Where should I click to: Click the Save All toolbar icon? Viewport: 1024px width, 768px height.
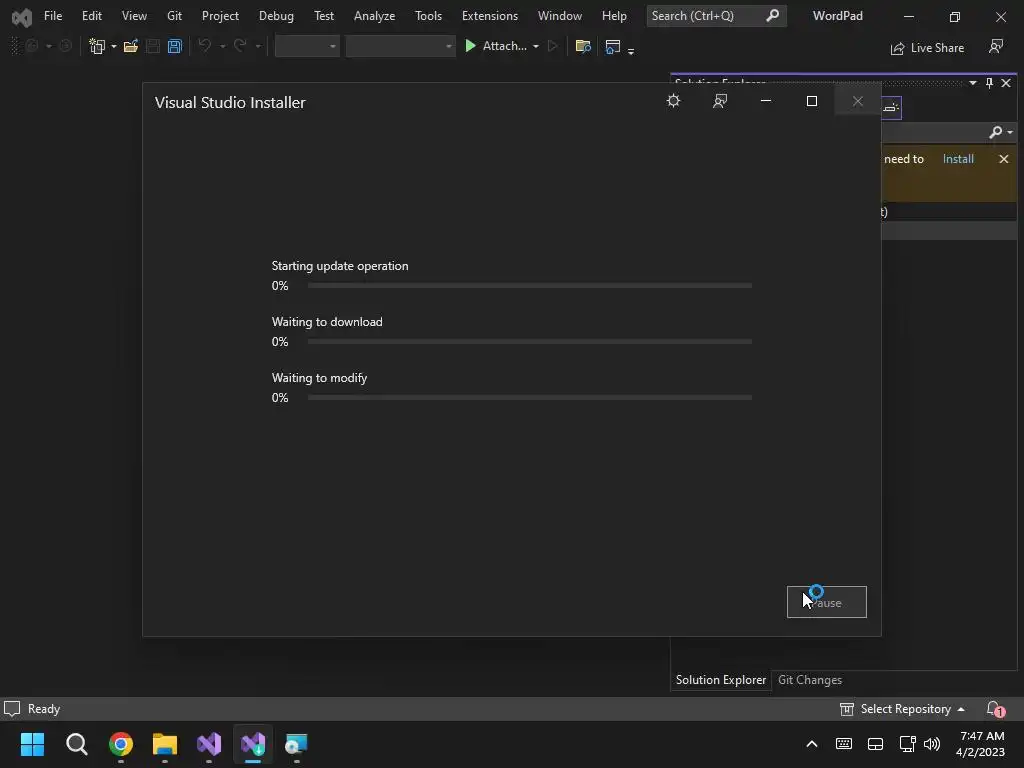pyautogui.click(x=174, y=46)
